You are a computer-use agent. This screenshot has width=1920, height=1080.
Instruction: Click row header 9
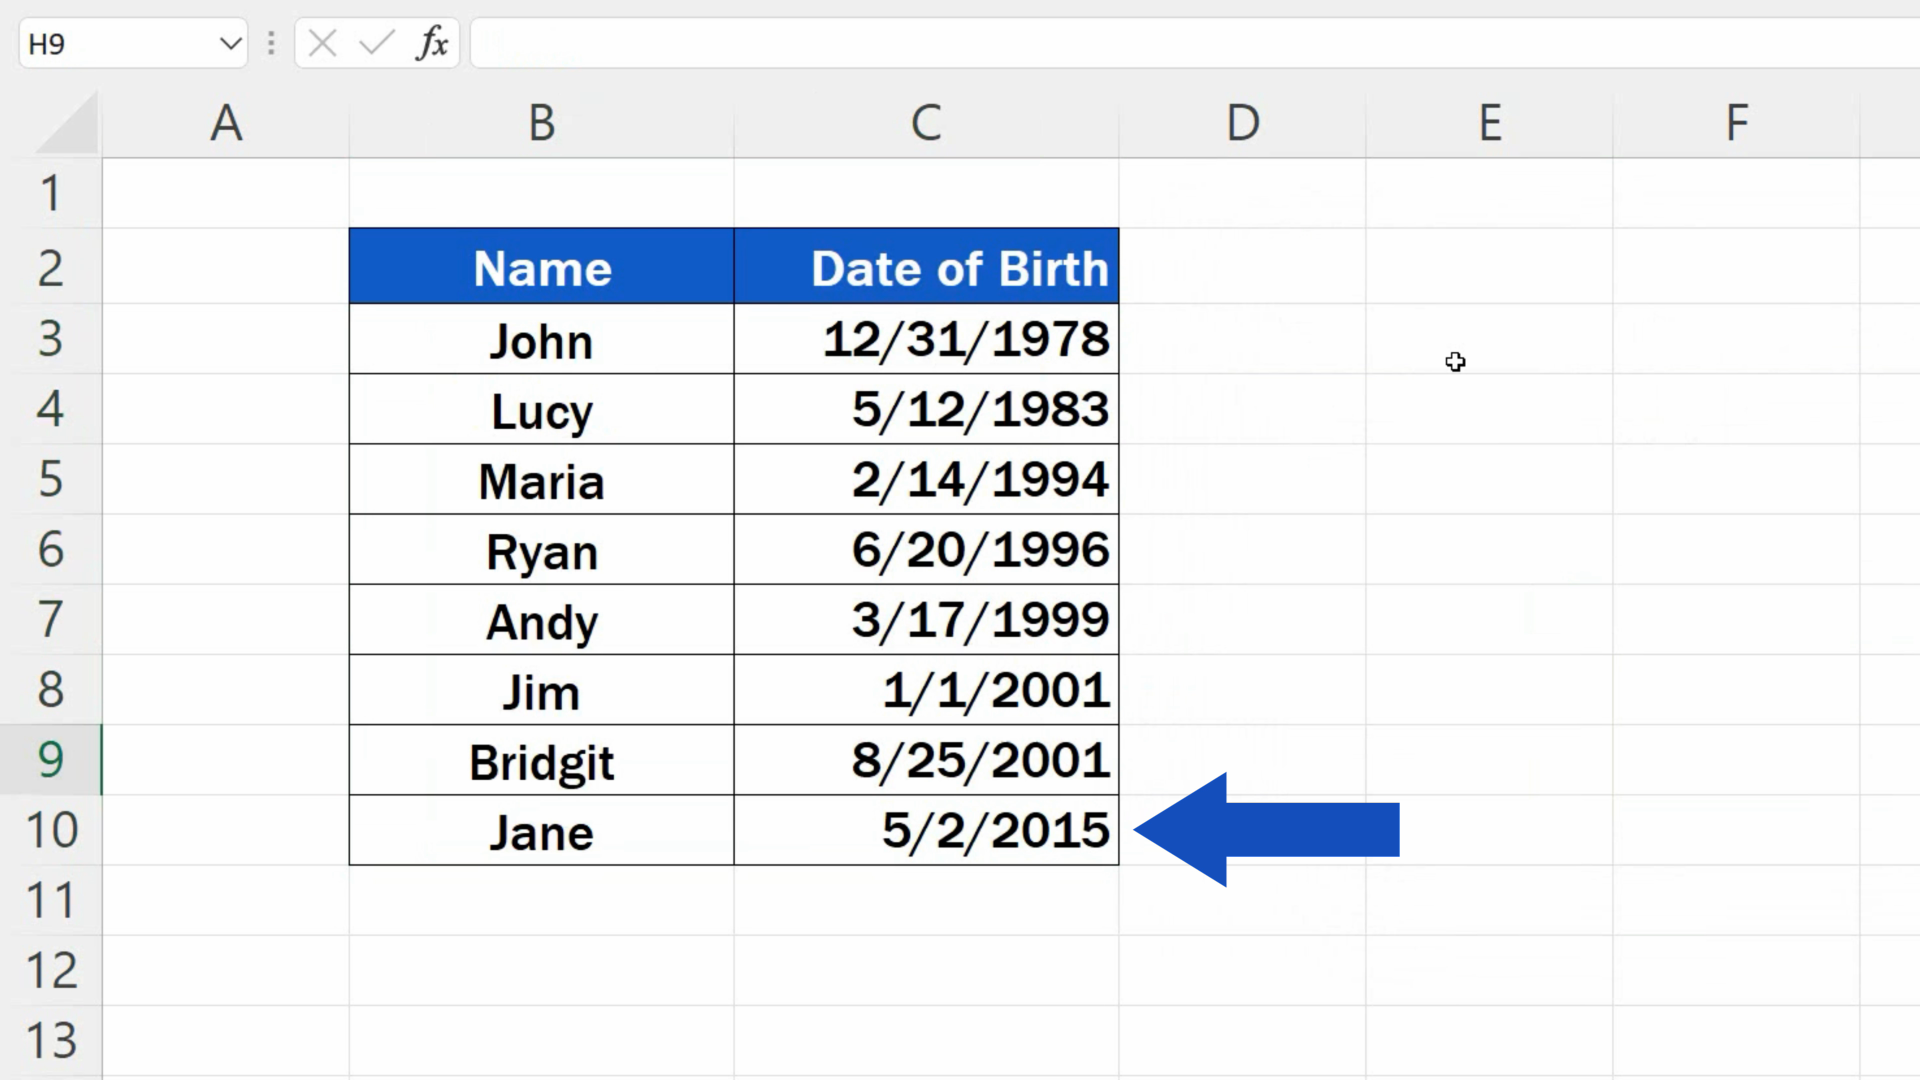[x=52, y=760]
